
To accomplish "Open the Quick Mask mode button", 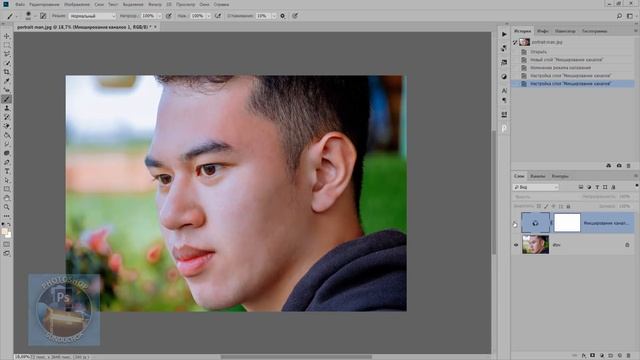I will click(7, 244).
